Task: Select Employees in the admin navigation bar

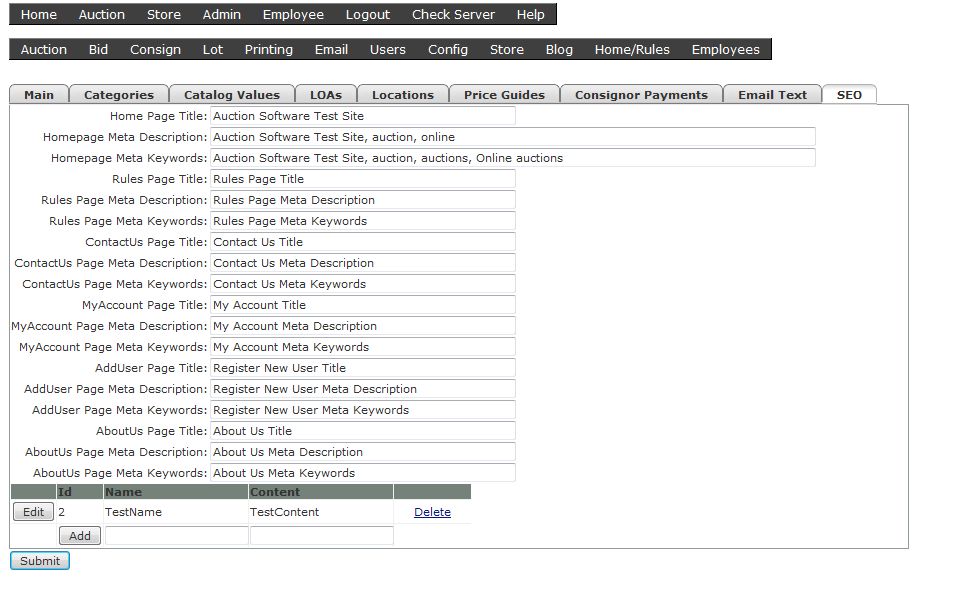Action: click(726, 50)
